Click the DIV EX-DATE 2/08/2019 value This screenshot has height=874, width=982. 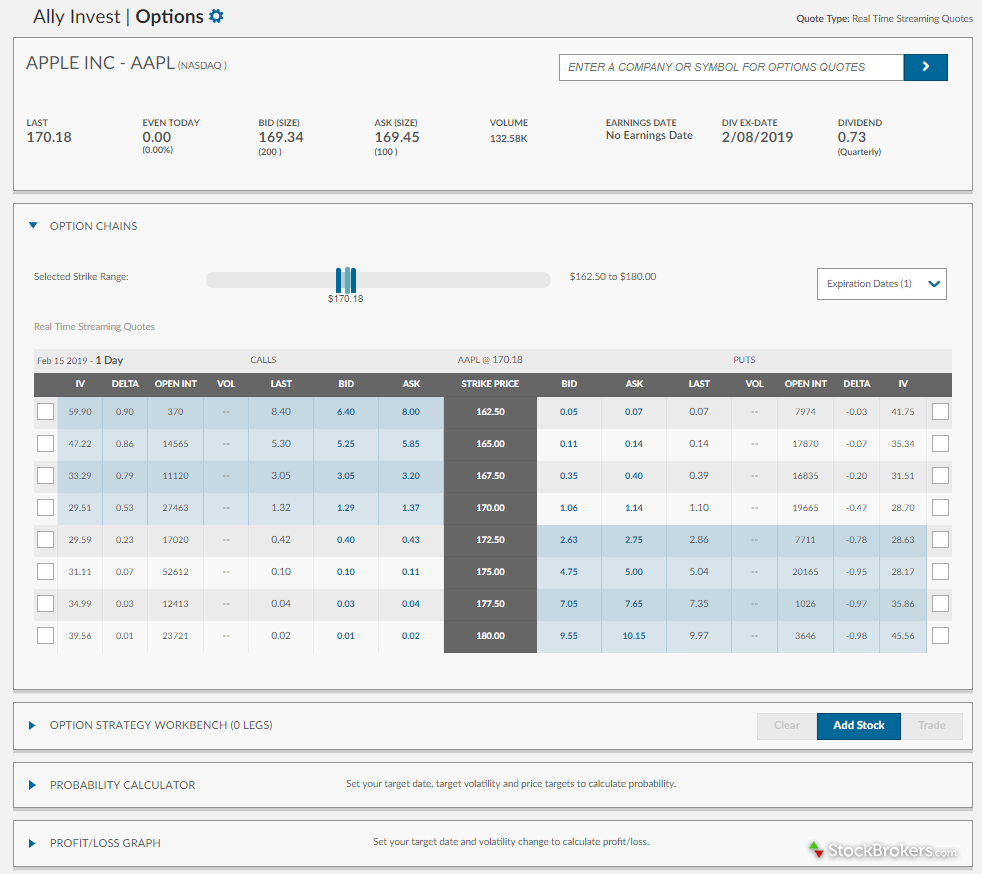click(757, 137)
